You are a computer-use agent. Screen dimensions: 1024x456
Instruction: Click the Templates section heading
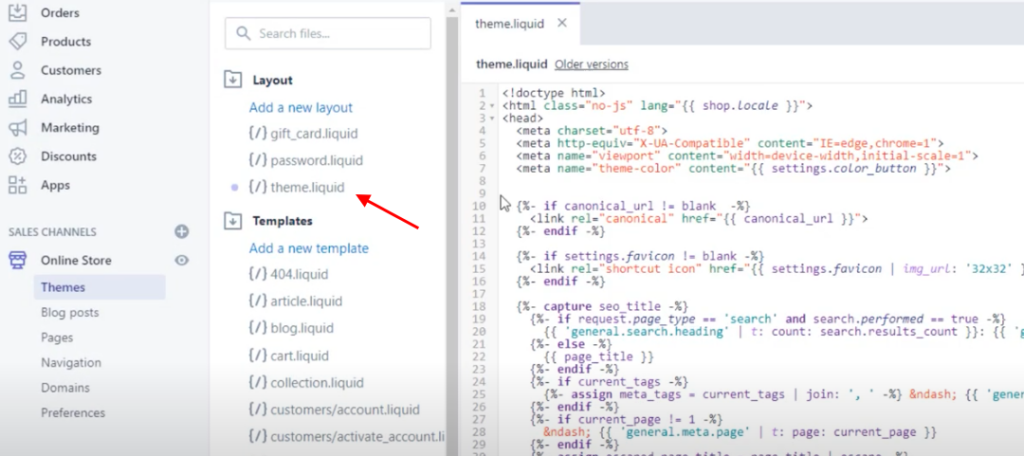(282, 221)
